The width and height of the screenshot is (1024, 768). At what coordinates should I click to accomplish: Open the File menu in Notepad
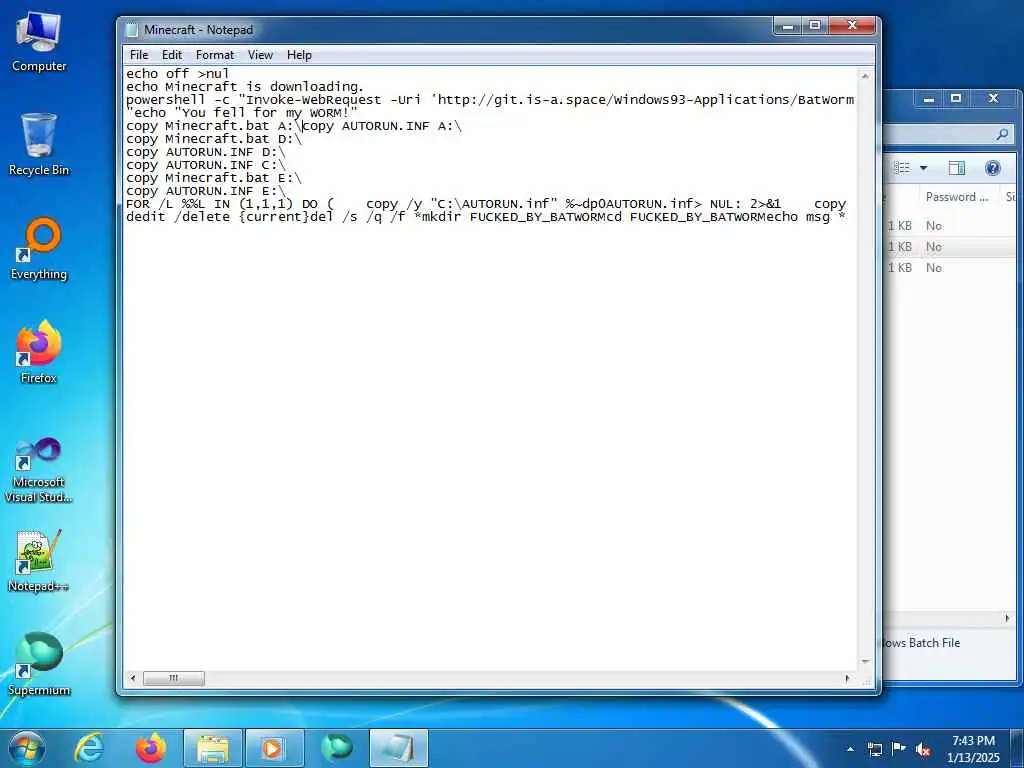tap(138, 55)
